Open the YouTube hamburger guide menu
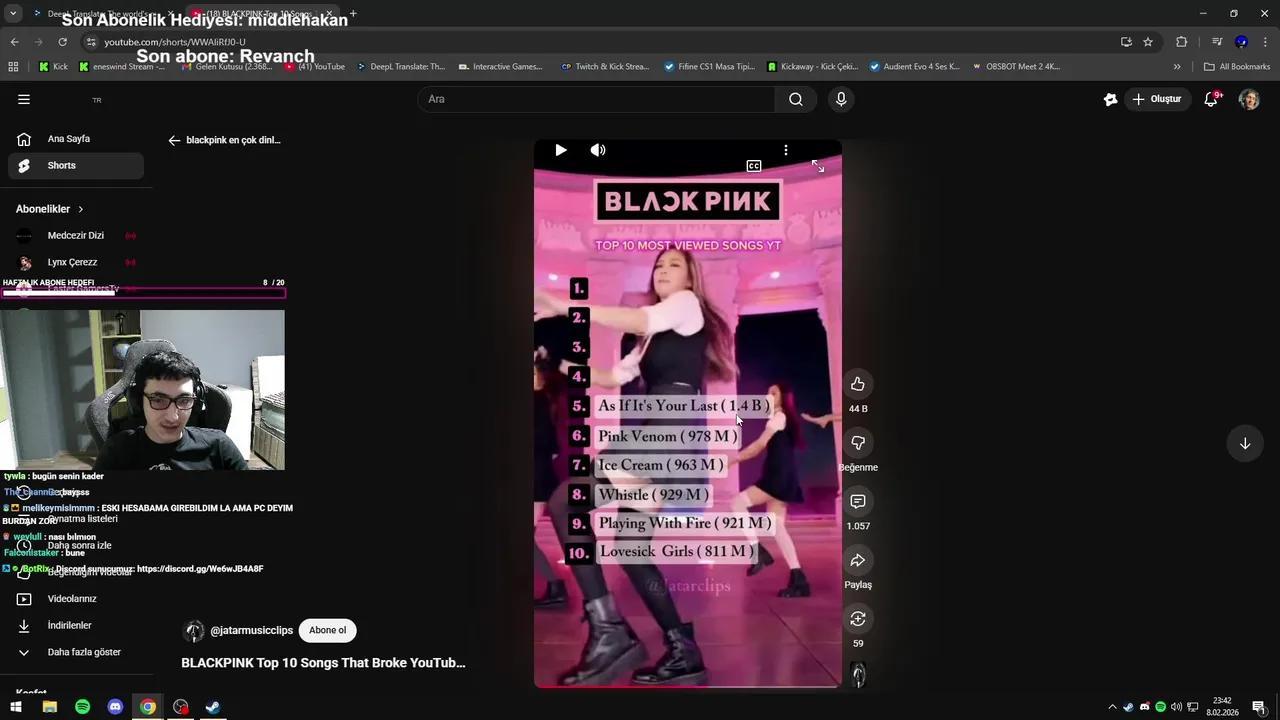1280x720 pixels. 24,99
